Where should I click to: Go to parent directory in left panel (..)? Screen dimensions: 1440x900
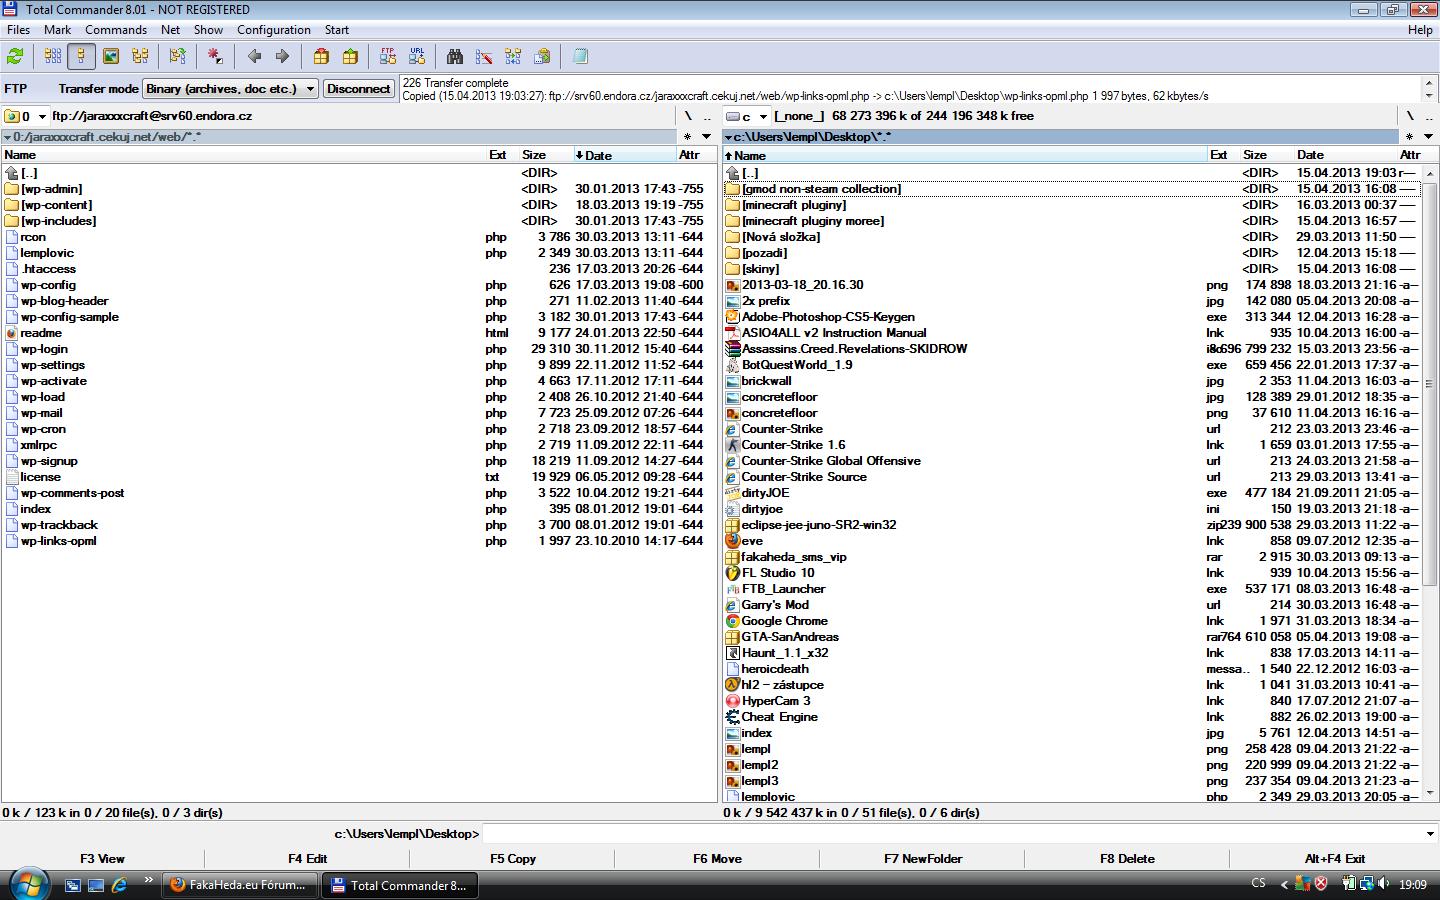click(x=707, y=116)
